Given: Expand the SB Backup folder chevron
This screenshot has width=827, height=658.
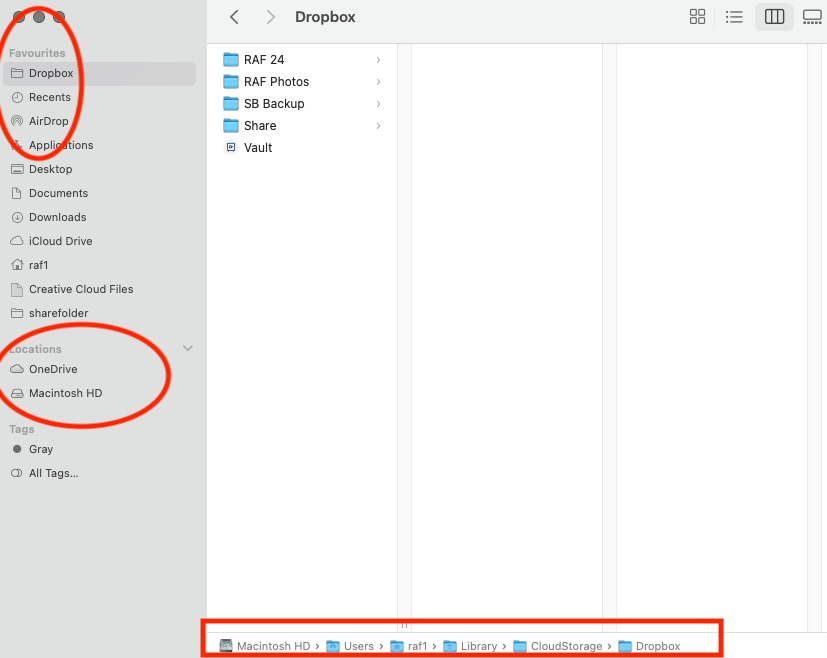Looking at the screenshot, I should click(377, 103).
